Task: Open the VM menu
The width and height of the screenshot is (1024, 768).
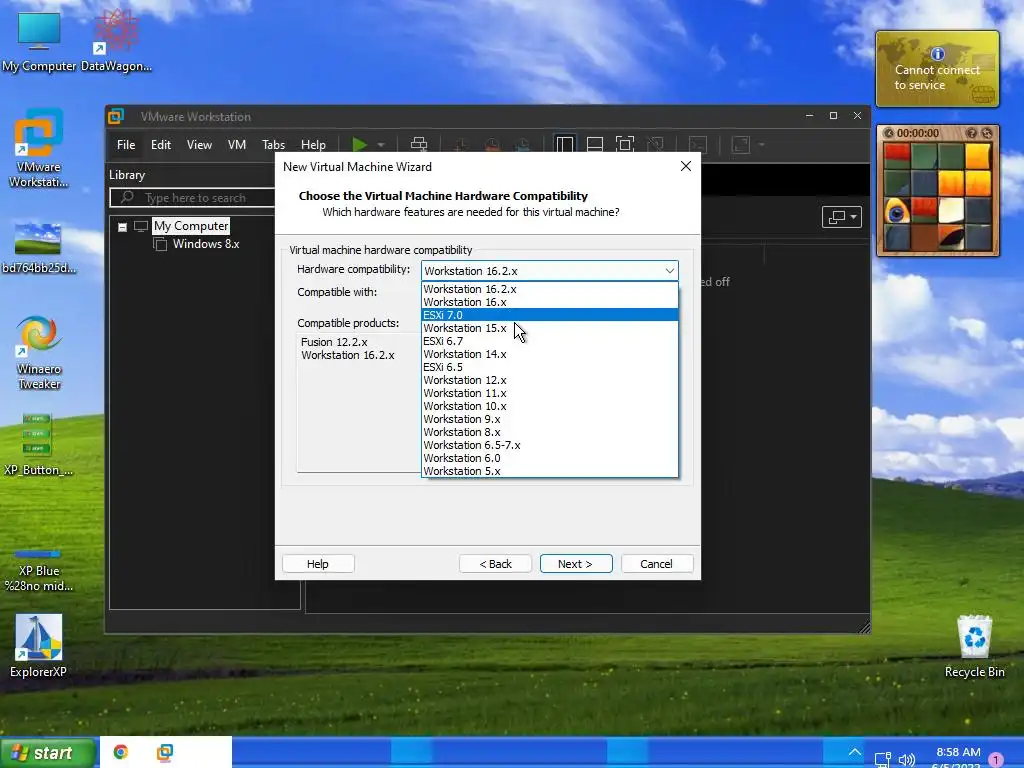Action: [x=236, y=145]
